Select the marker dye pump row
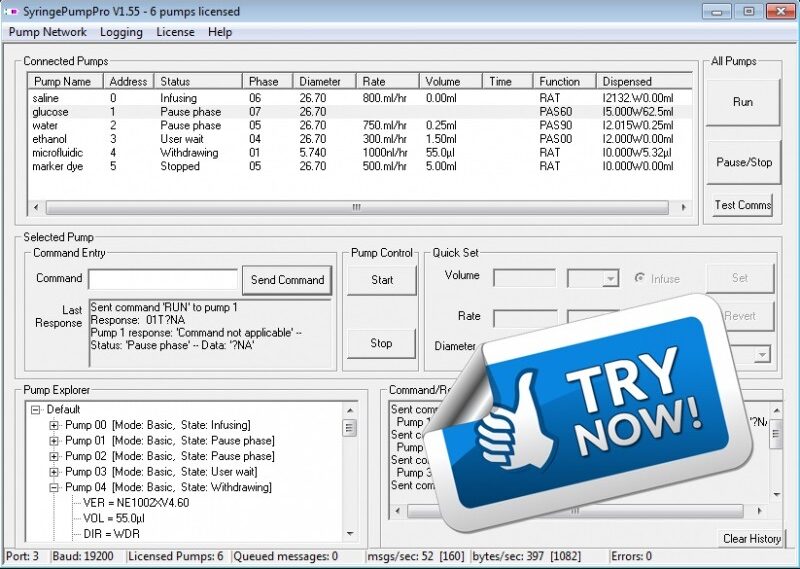The width and height of the screenshot is (800, 569). click(x=359, y=166)
